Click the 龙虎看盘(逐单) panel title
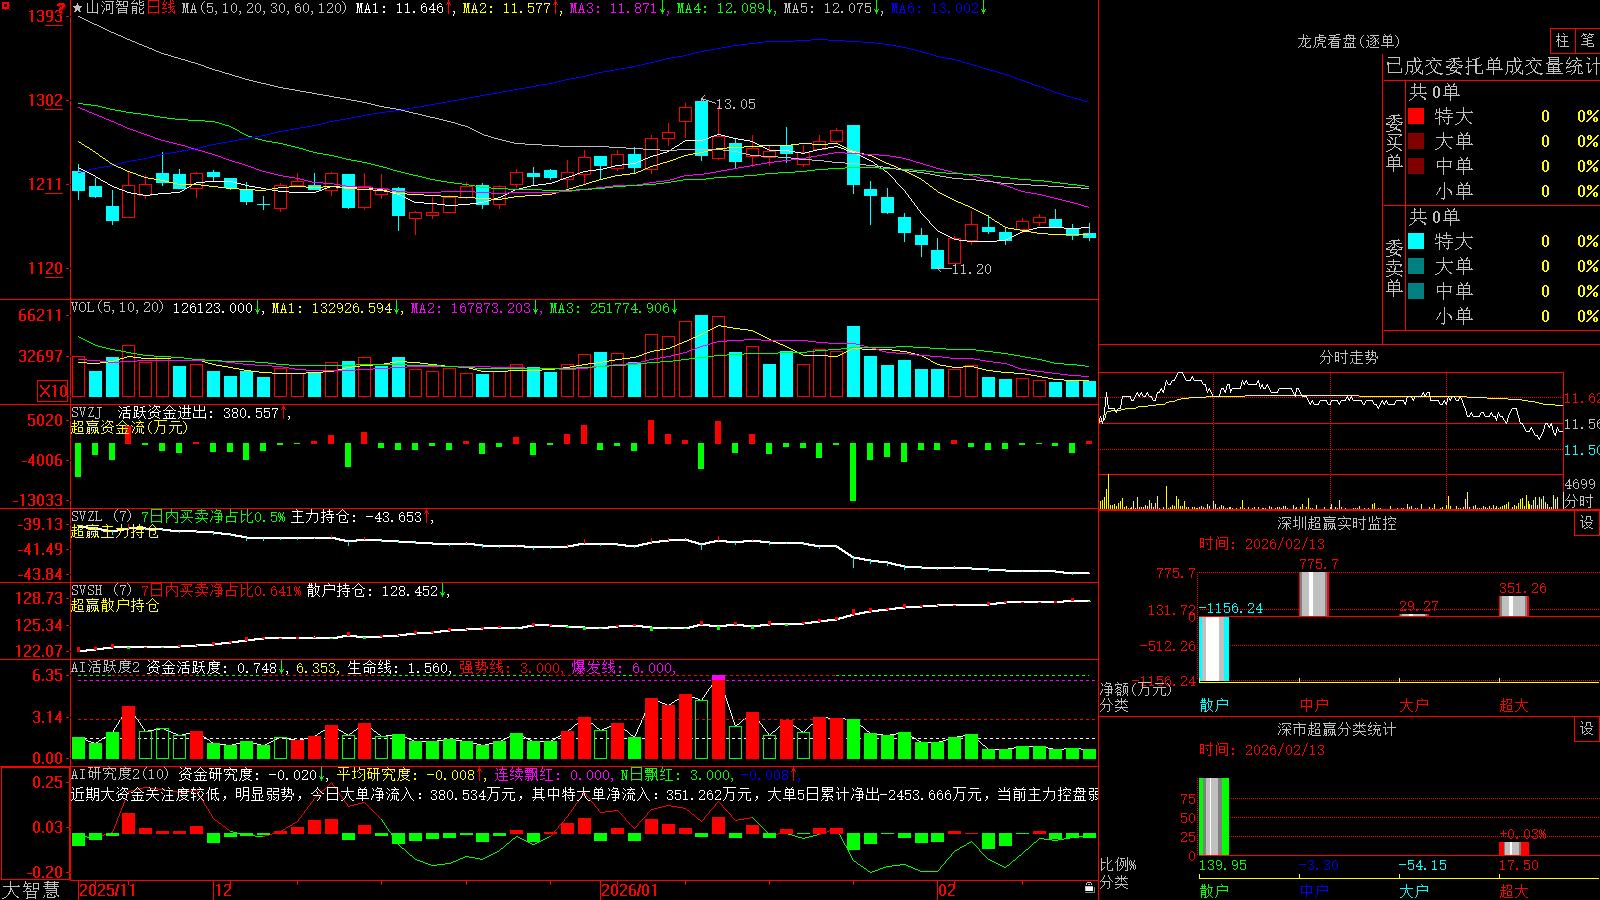This screenshot has width=1600, height=900. click(1348, 41)
